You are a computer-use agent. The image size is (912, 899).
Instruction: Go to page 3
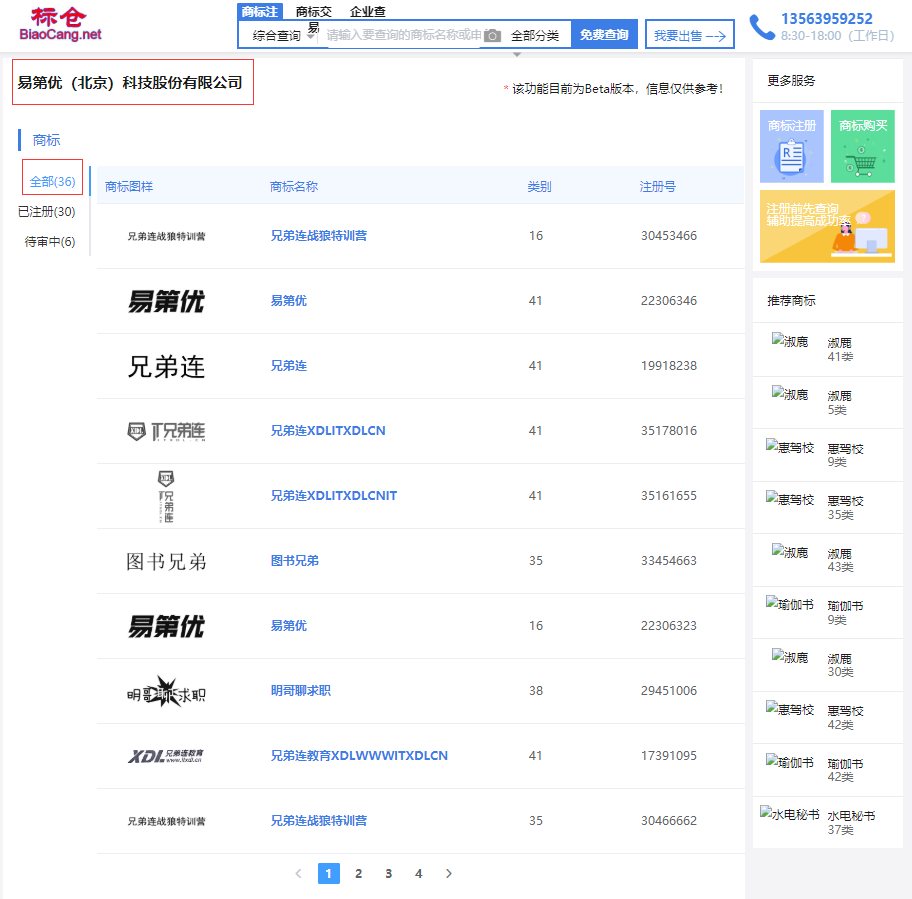[389, 873]
